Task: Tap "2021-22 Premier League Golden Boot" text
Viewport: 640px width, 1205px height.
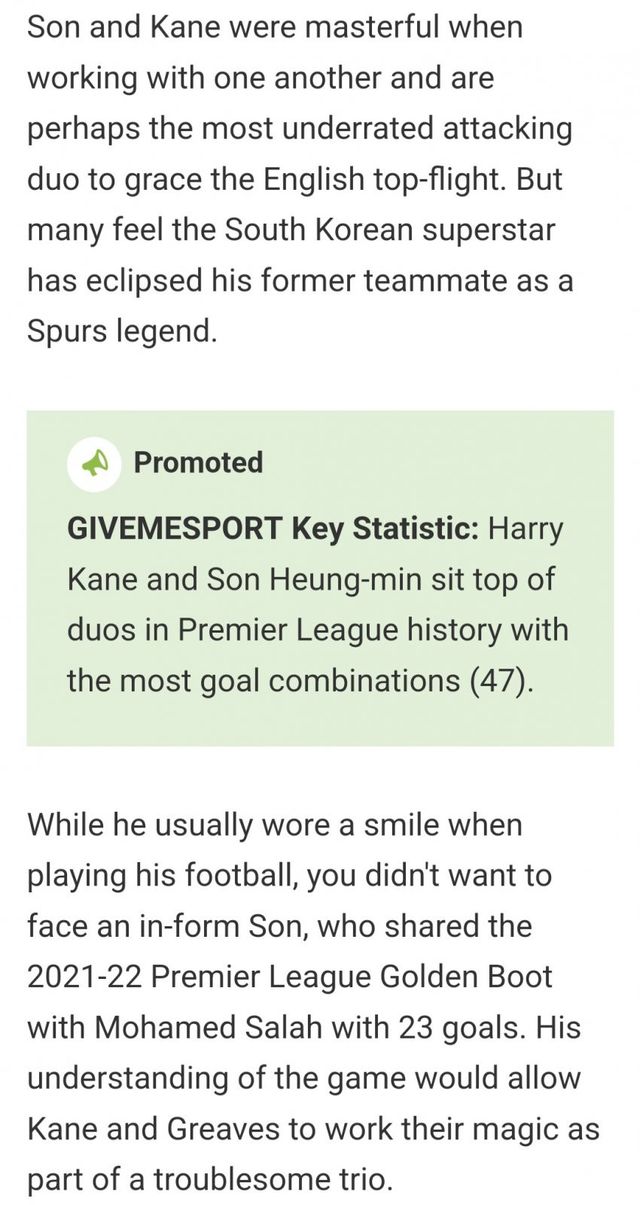Action: pyautogui.click(x=290, y=977)
